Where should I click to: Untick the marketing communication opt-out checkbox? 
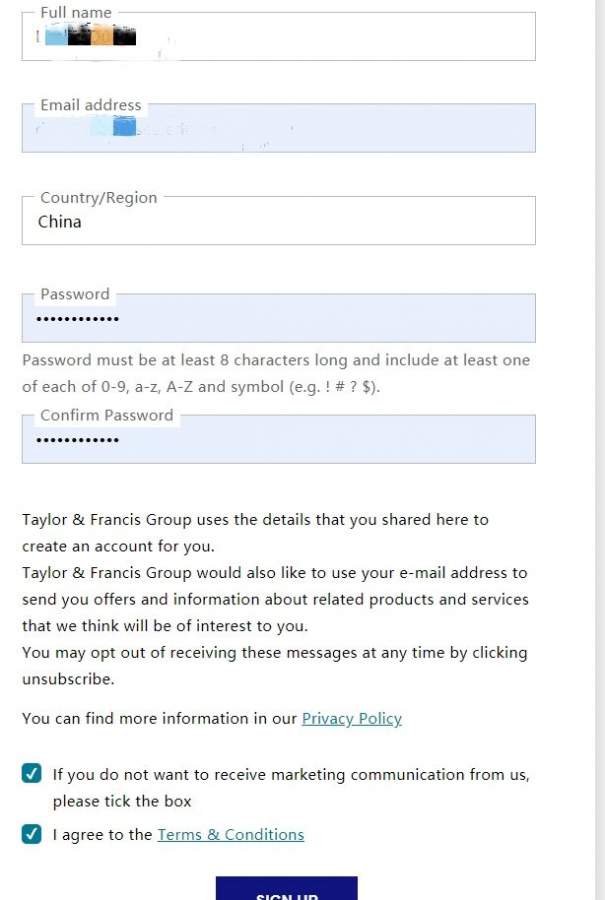(x=32, y=773)
